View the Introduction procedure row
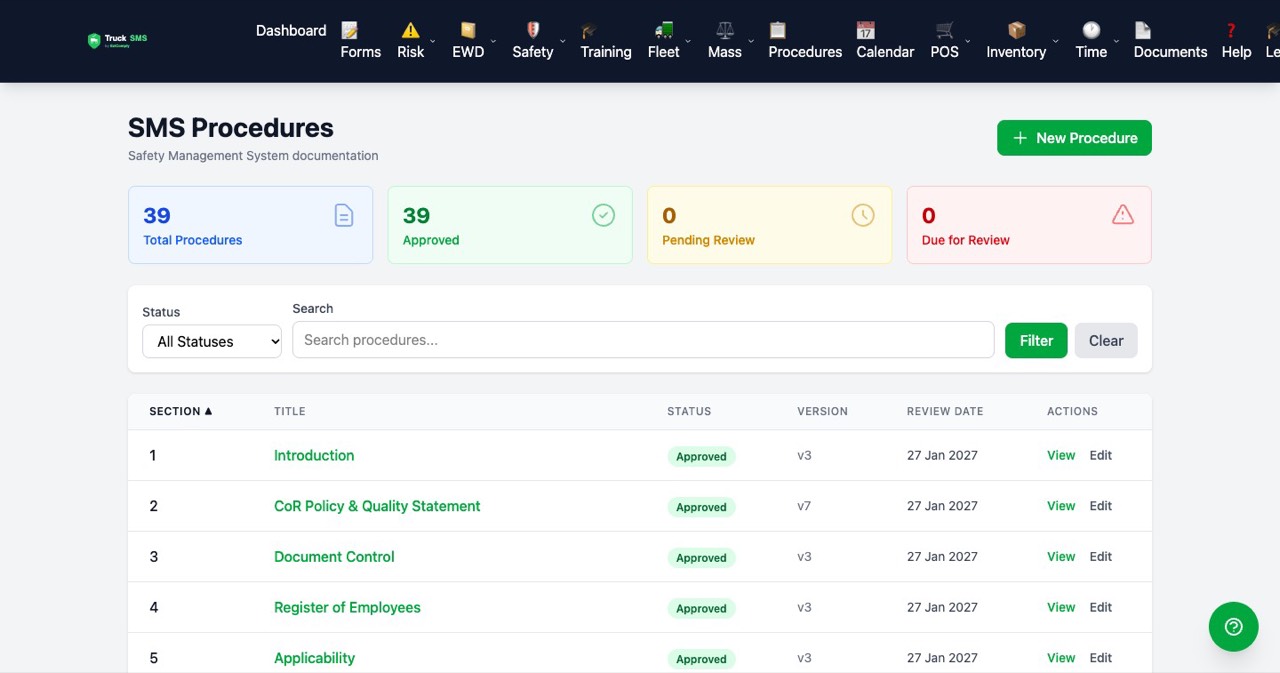The width and height of the screenshot is (1280, 673). click(x=1061, y=455)
